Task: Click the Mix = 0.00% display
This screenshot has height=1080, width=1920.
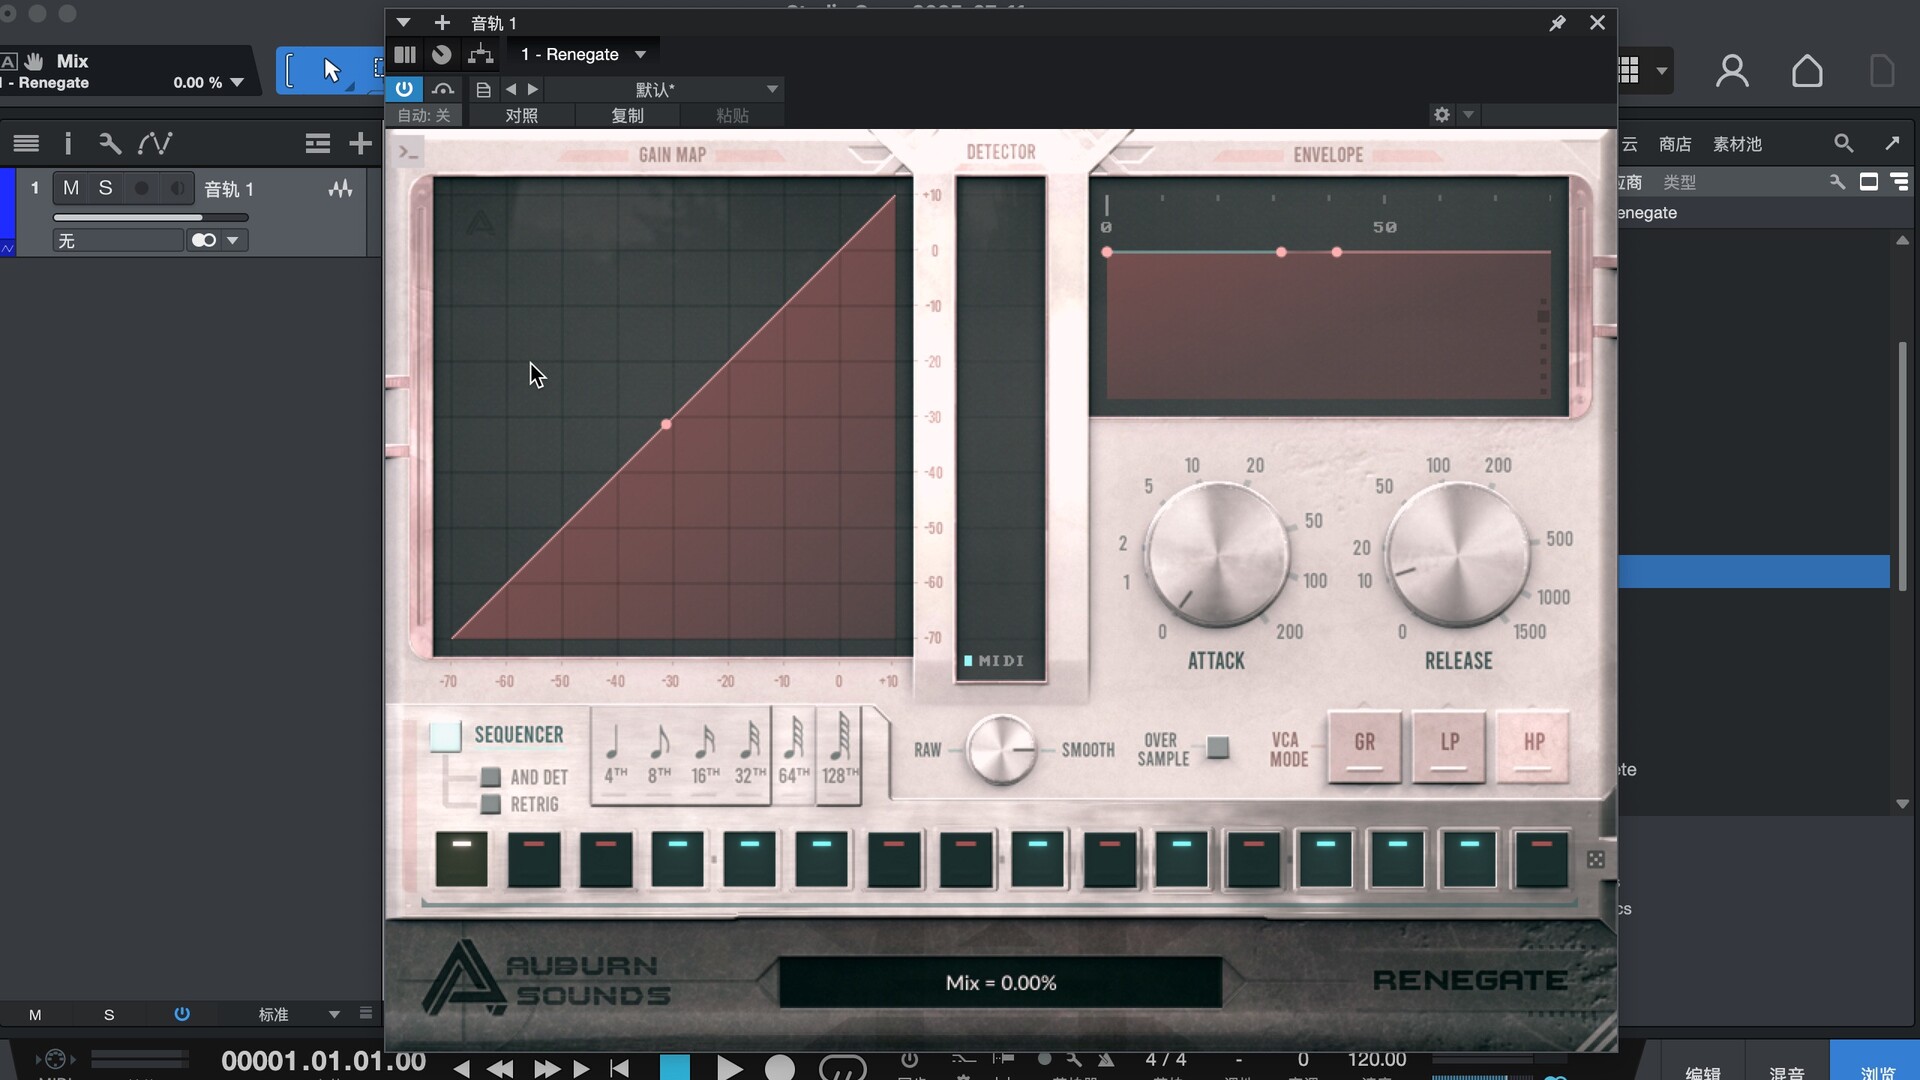Action: click(x=1000, y=983)
